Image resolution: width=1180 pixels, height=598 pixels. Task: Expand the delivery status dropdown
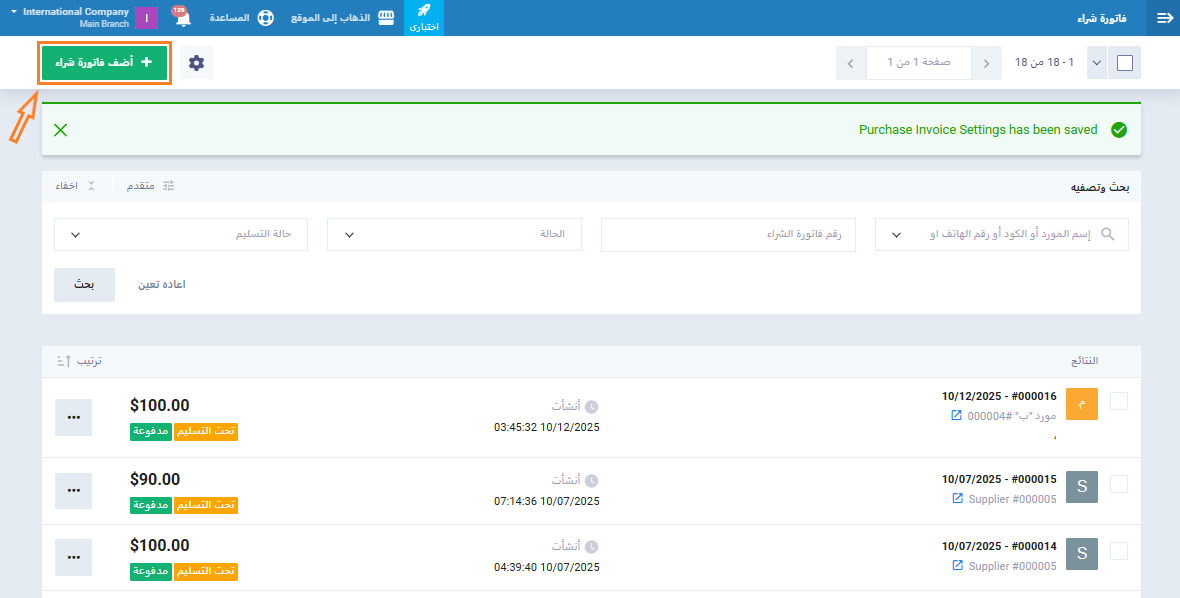[181, 235]
